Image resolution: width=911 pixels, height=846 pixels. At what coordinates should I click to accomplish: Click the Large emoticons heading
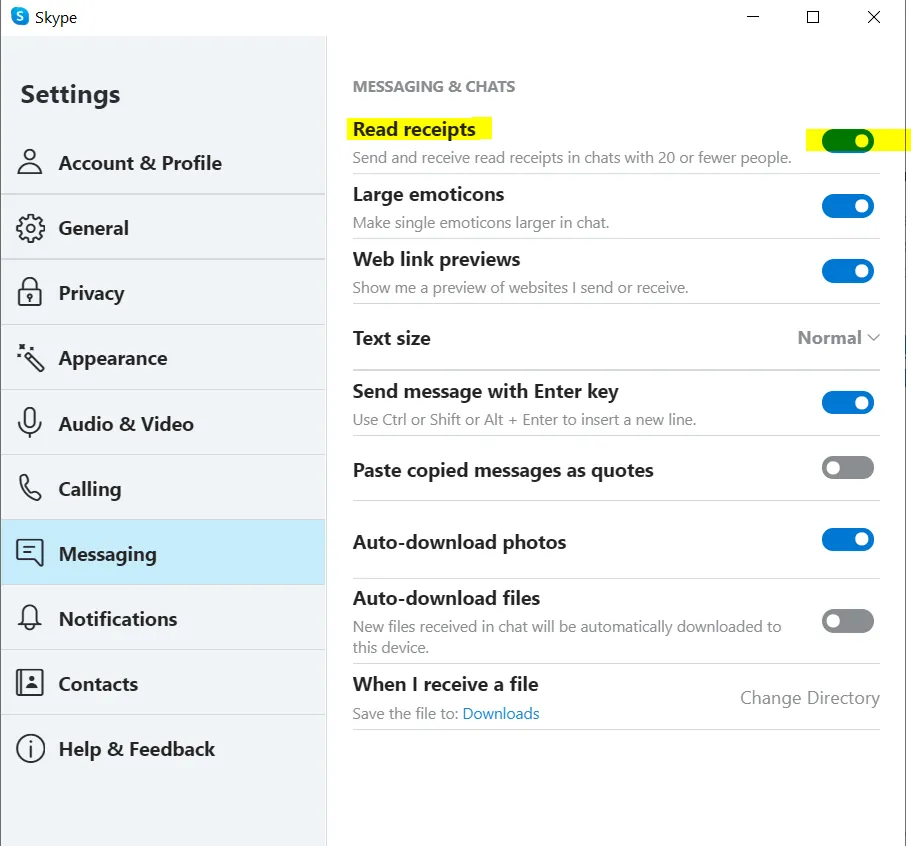click(428, 195)
